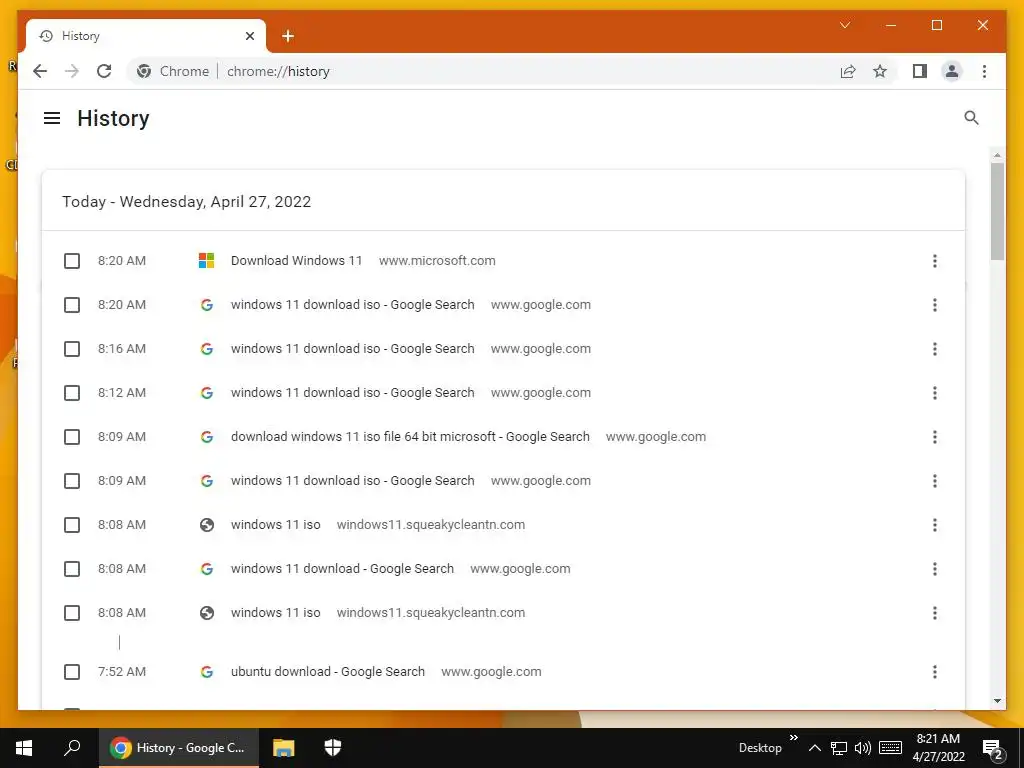Viewport: 1024px width, 768px height.
Task: Open a new tab with plus button
Action: pyautogui.click(x=288, y=36)
